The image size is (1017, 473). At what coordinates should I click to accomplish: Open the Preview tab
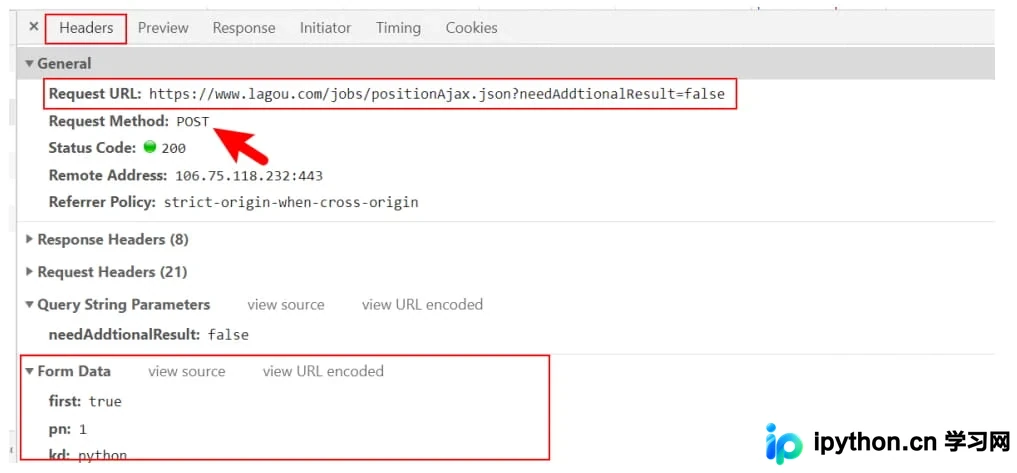point(163,29)
